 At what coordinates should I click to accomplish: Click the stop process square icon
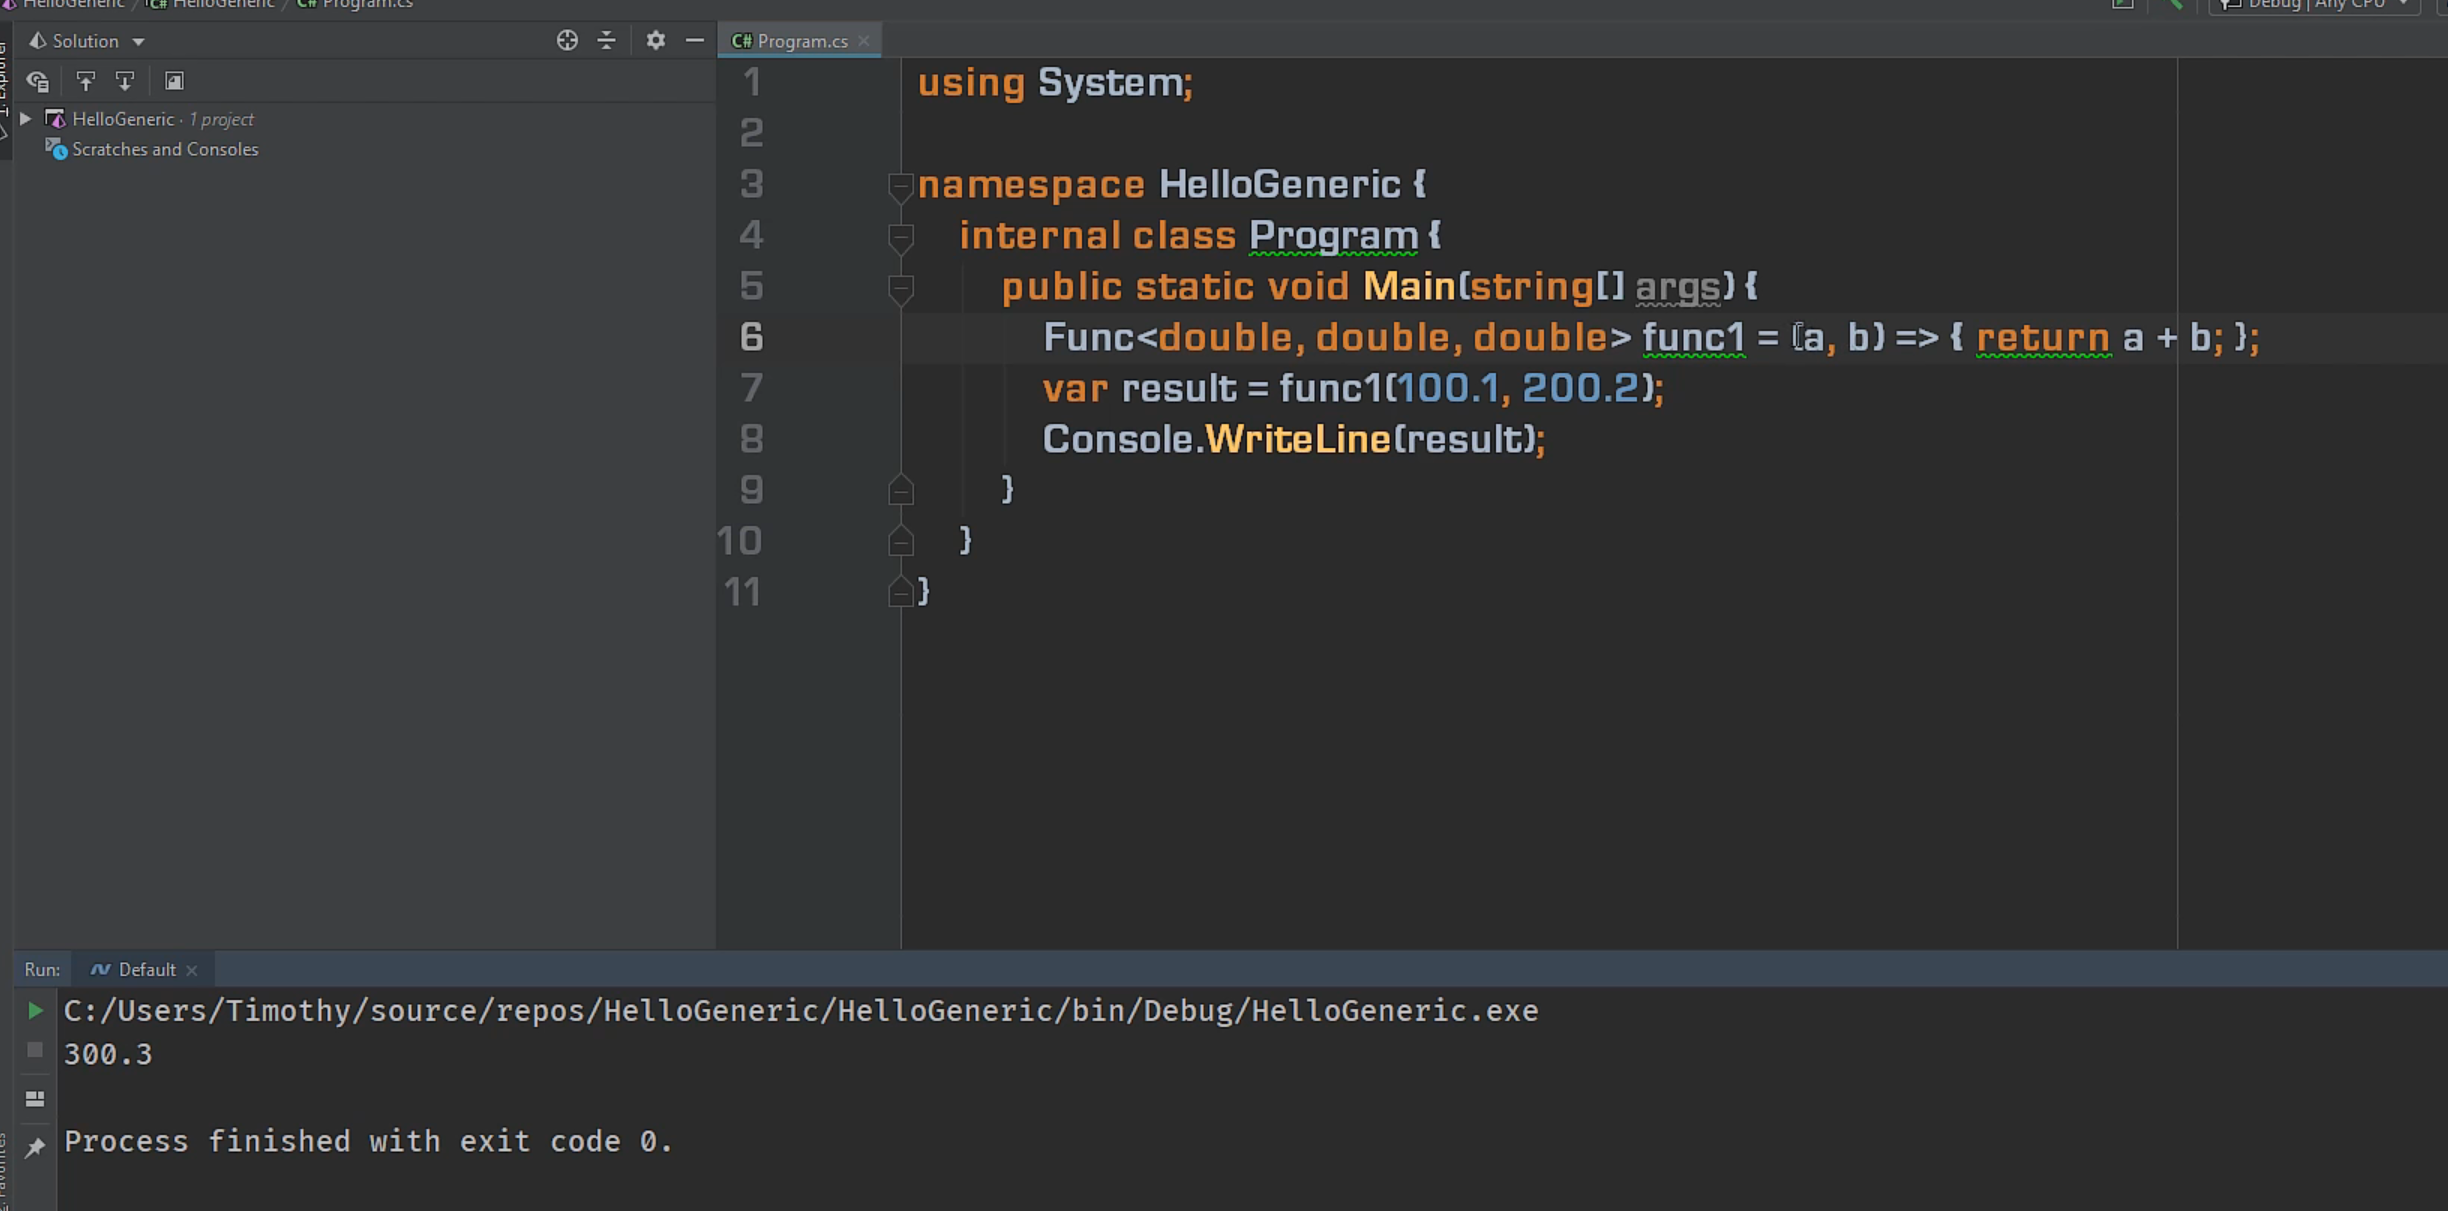(x=35, y=1050)
